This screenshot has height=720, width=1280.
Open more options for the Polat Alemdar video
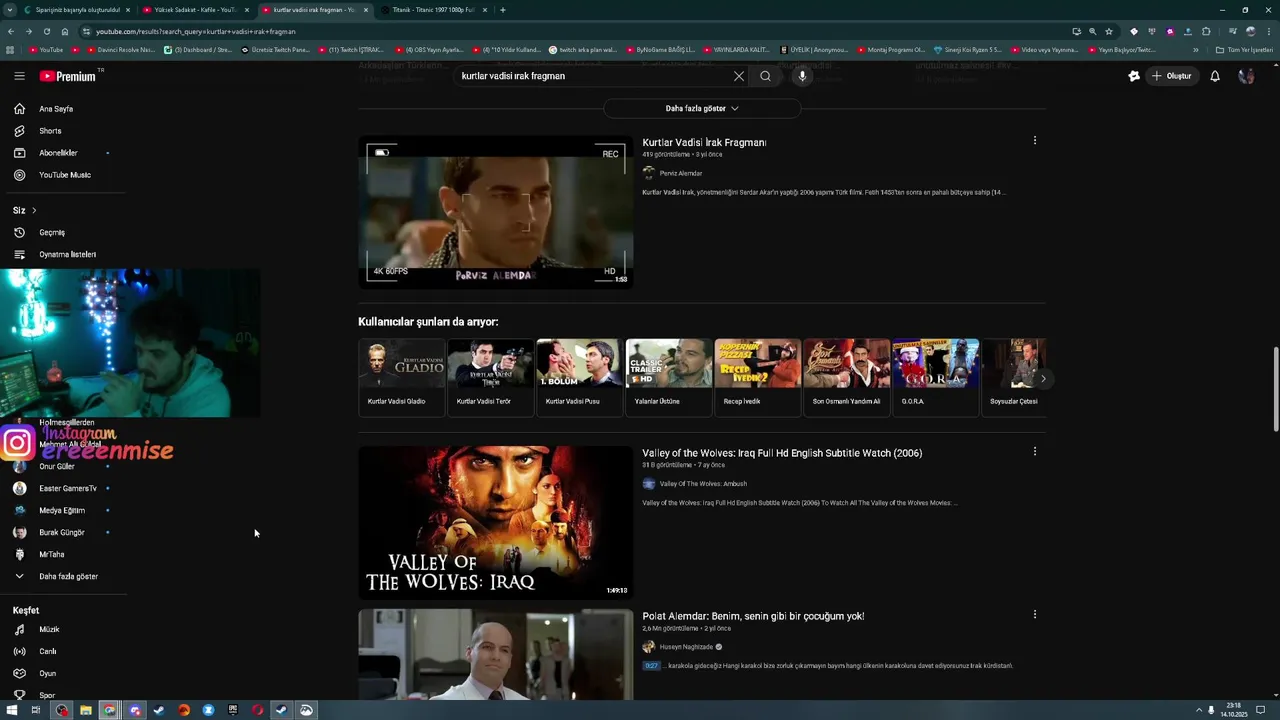1035,614
